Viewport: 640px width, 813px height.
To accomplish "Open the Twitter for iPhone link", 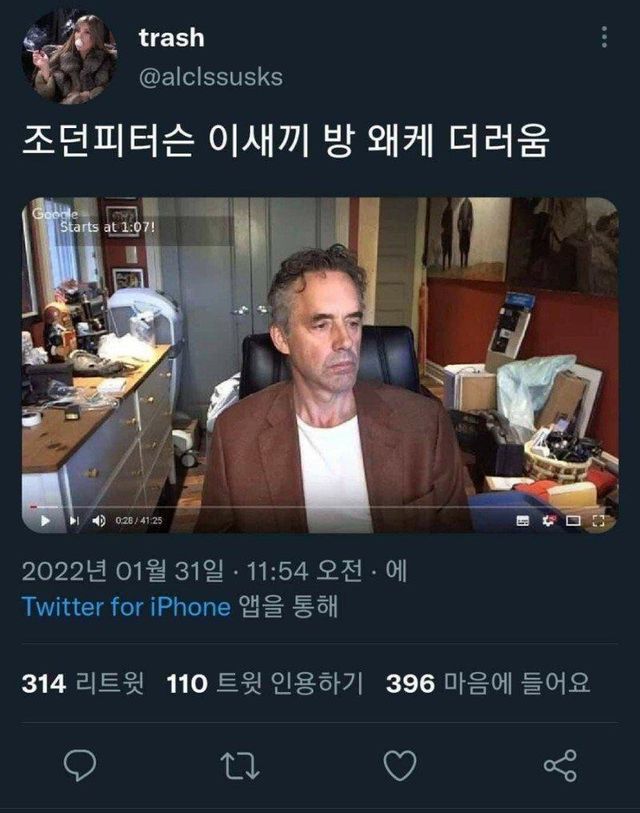I will [126, 607].
